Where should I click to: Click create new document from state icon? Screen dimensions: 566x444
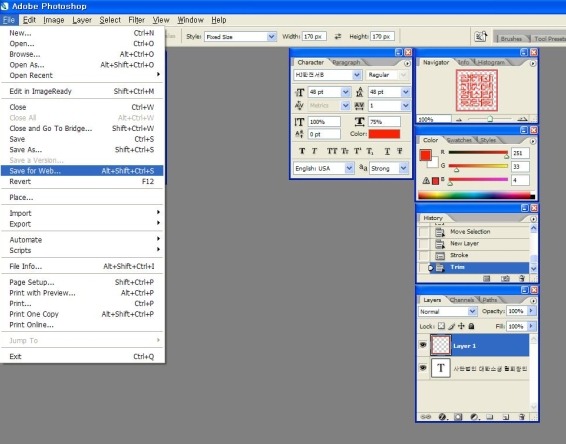(x=487, y=278)
